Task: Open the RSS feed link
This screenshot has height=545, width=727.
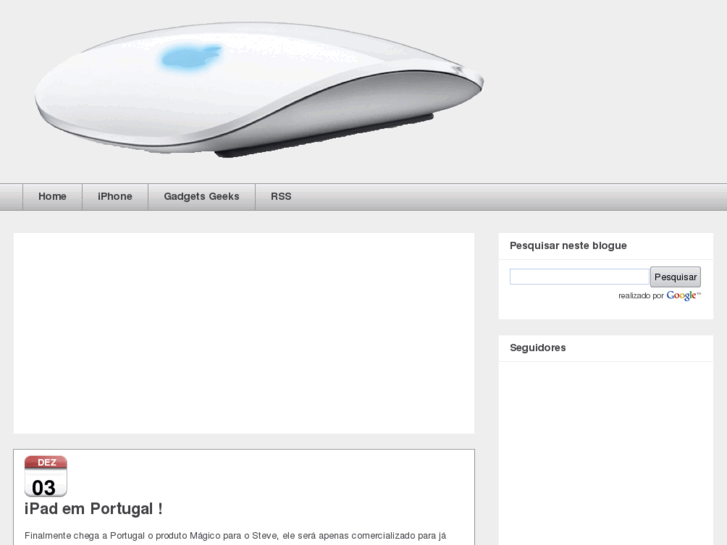Action: [281, 197]
